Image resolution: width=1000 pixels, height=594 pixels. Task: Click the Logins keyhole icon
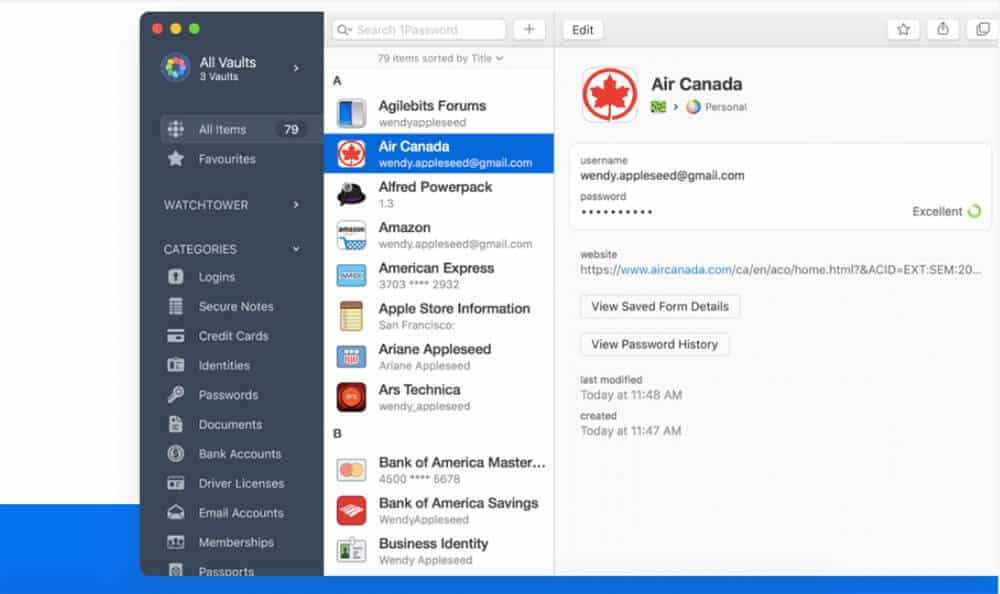175,276
